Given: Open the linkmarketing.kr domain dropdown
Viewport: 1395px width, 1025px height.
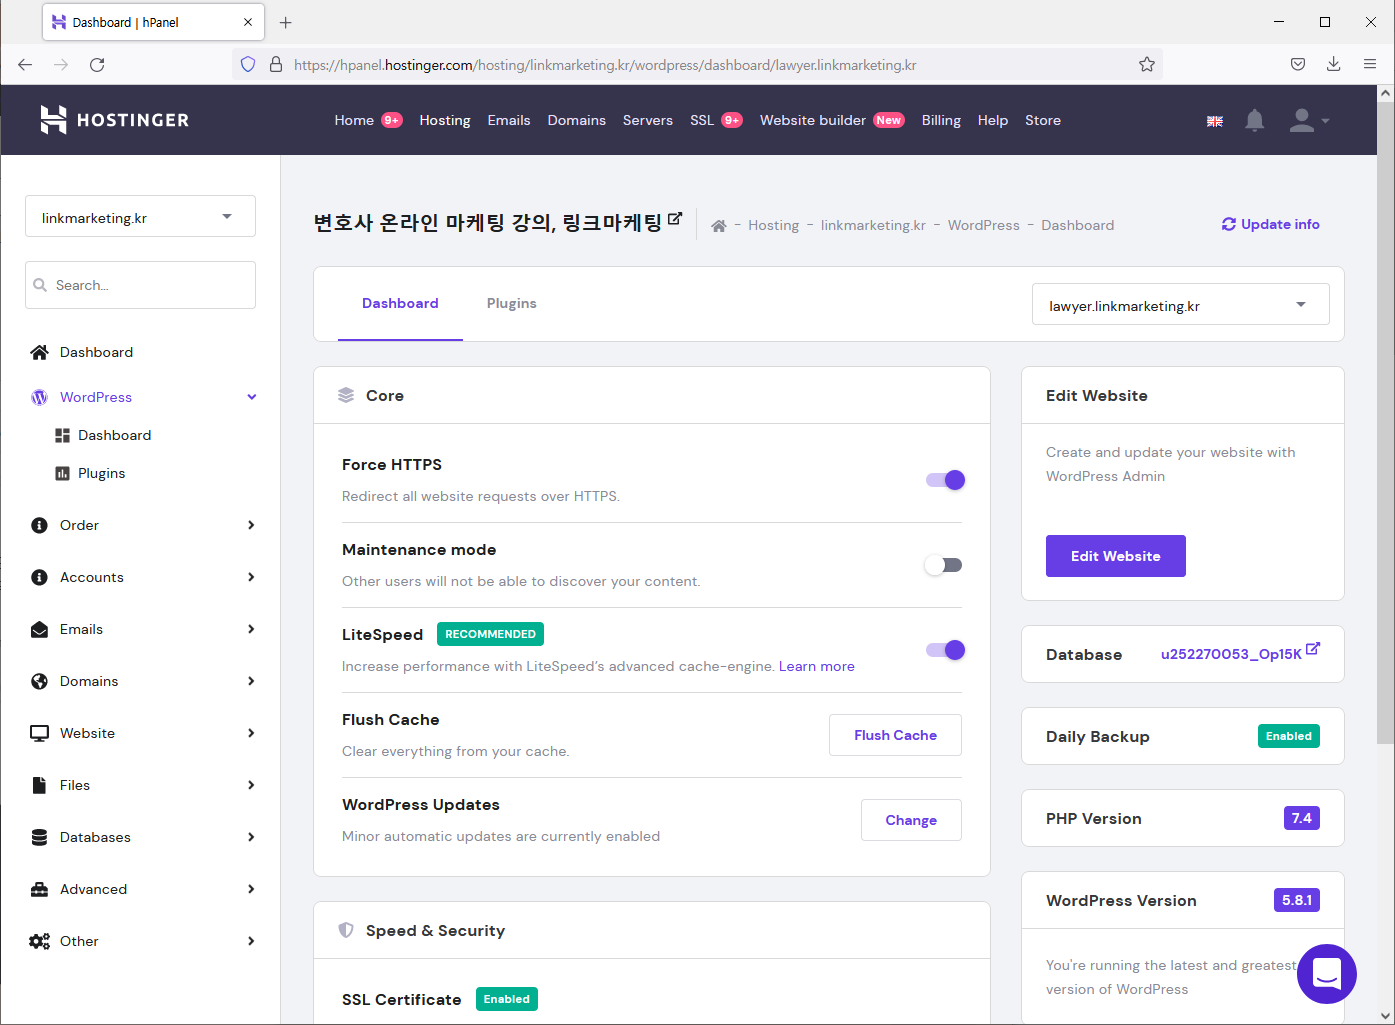Looking at the screenshot, I should (x=140, y=217).
